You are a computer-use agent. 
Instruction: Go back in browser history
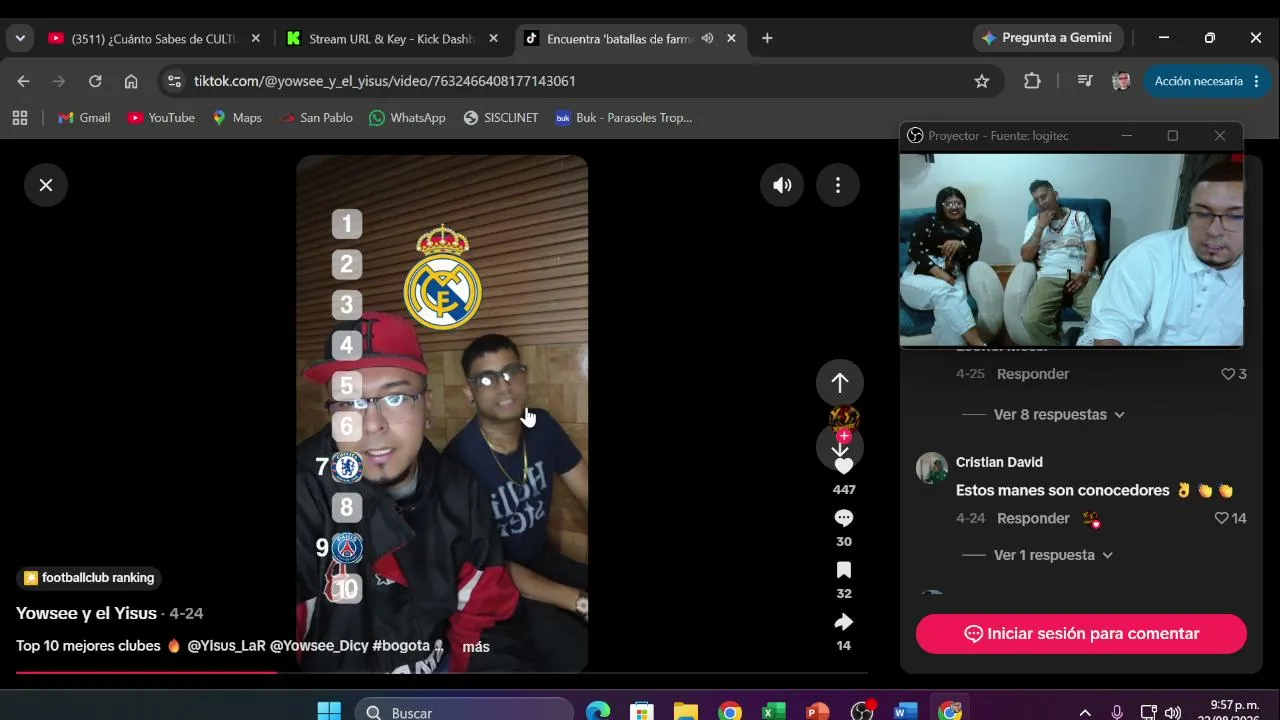pos(24,81)
